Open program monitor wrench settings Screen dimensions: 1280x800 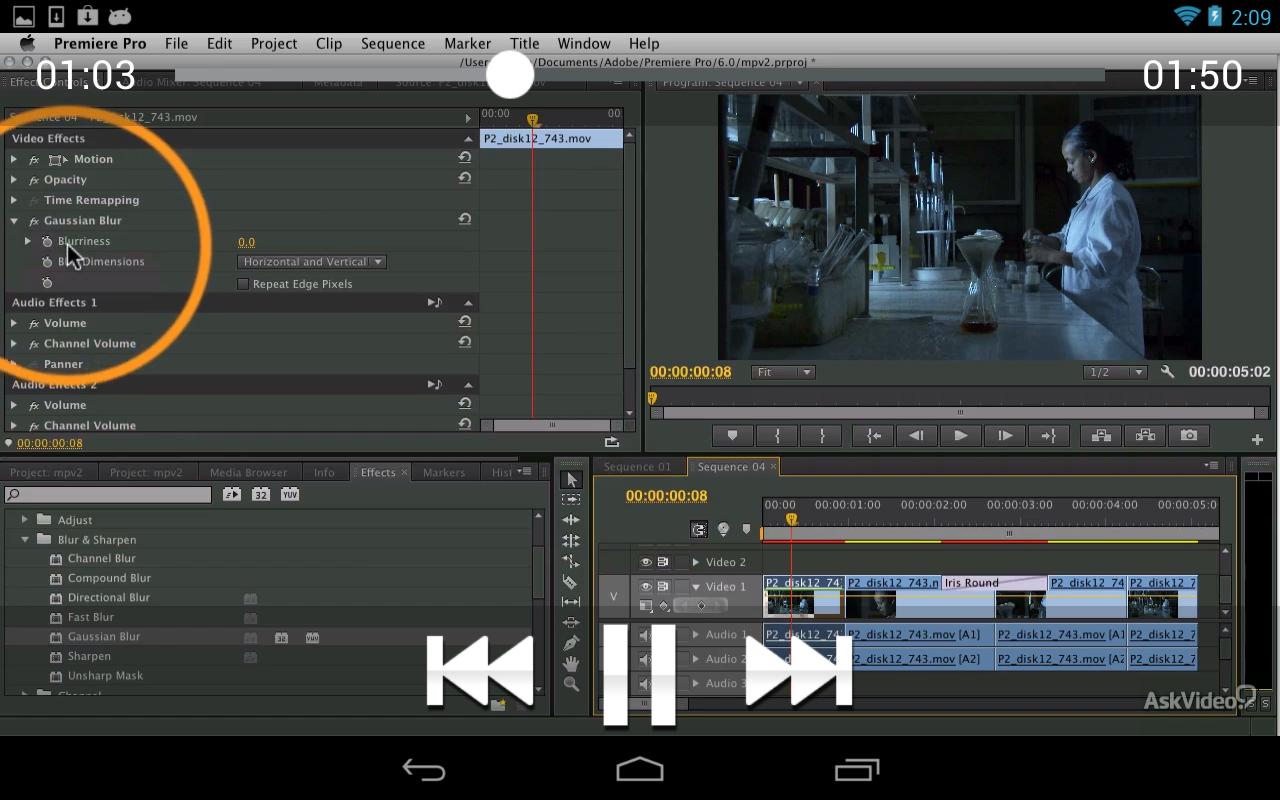point(1167,372)
